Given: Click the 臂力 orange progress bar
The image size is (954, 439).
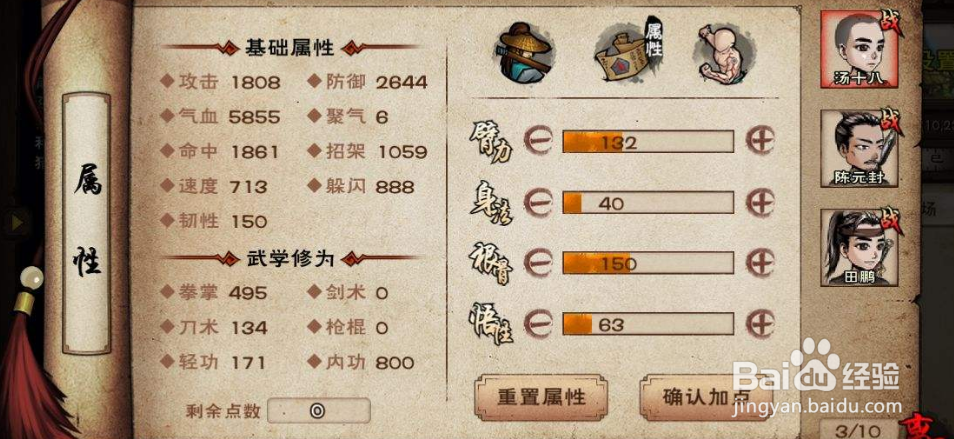Looking at the screenshot, I should click(x=648, y=142).
